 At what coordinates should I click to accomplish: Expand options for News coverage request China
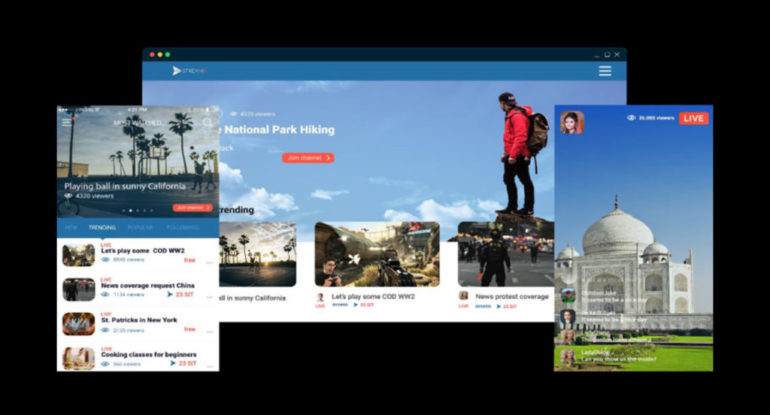pyautogui.click(x=209, y=296)
